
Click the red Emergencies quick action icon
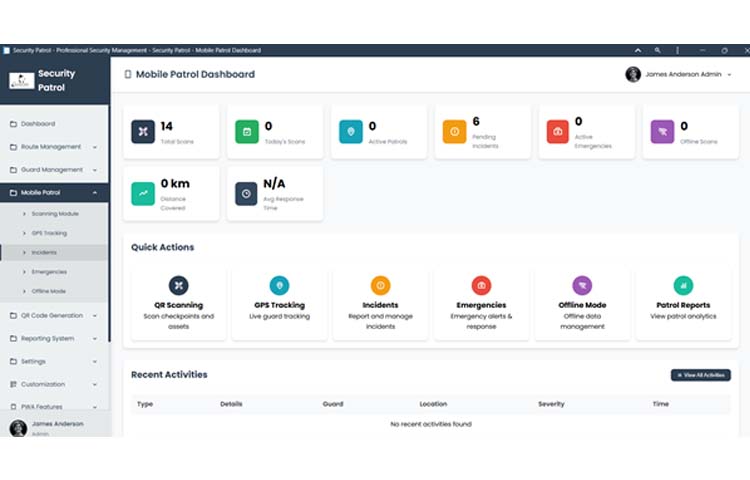click(481, 286)
